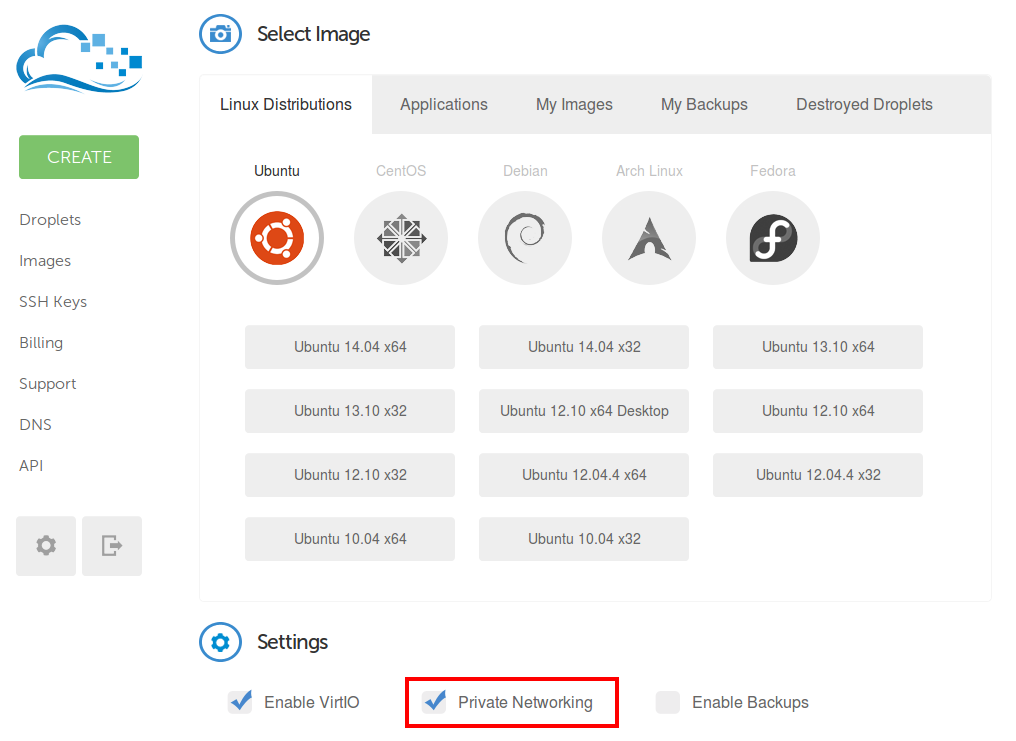
Task: Choose Ubuntu 10.04 x64 image
Action: pyautogui.click(x=350, y=539)
